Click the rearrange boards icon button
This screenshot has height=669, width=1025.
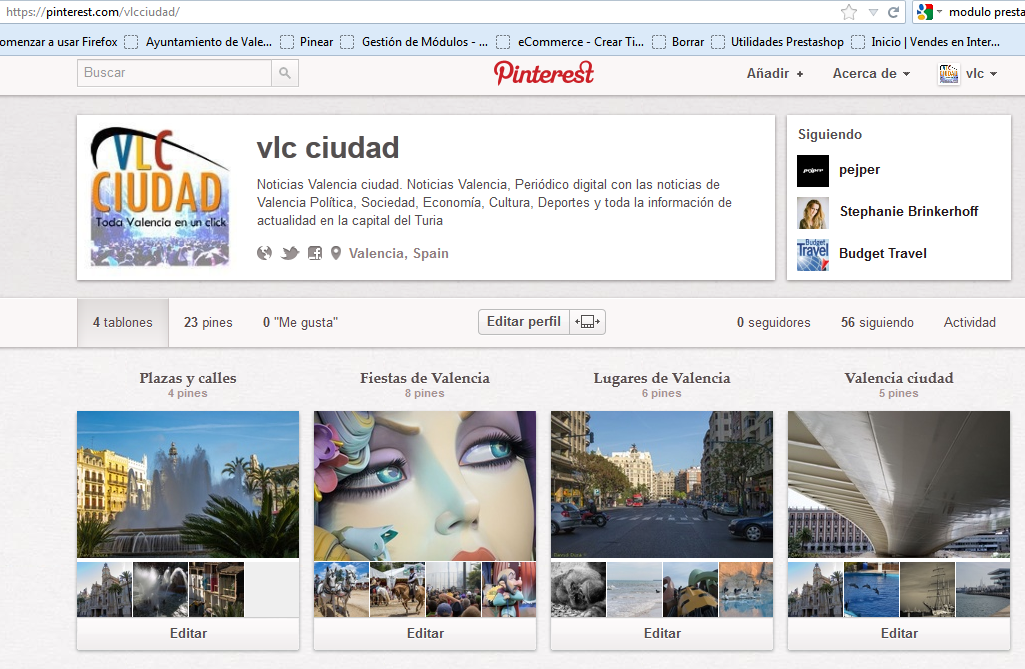click(588, 322)
